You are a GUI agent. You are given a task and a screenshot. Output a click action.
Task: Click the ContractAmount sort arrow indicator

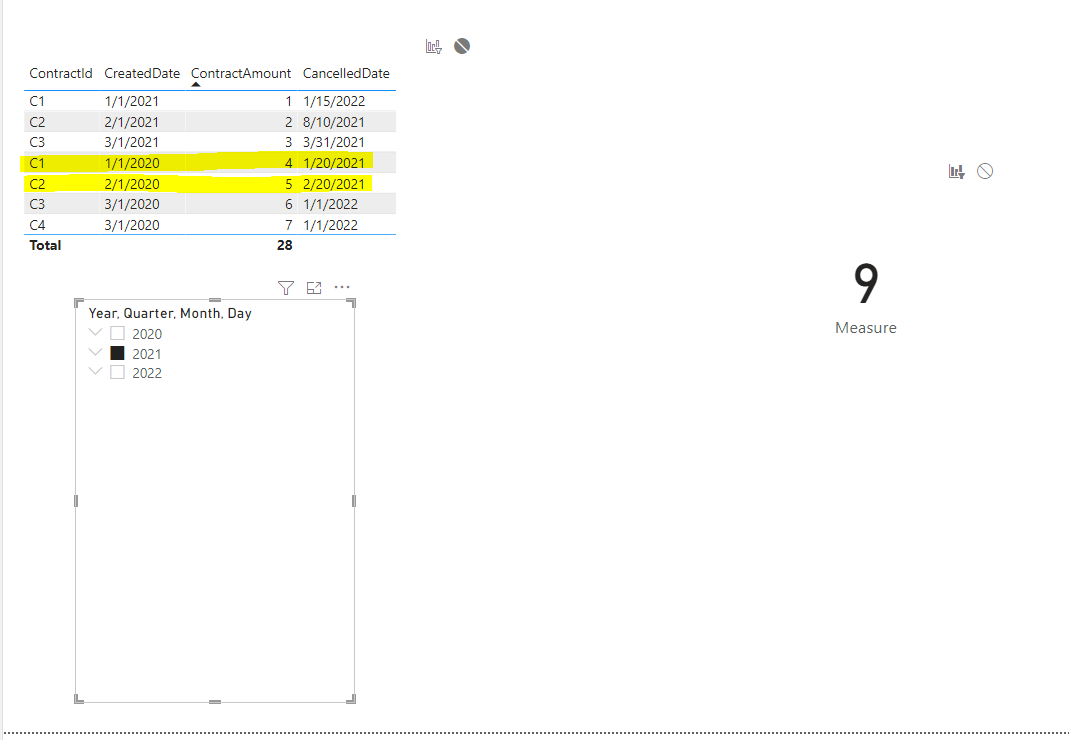pyautogui.click(x=196, y=85)
